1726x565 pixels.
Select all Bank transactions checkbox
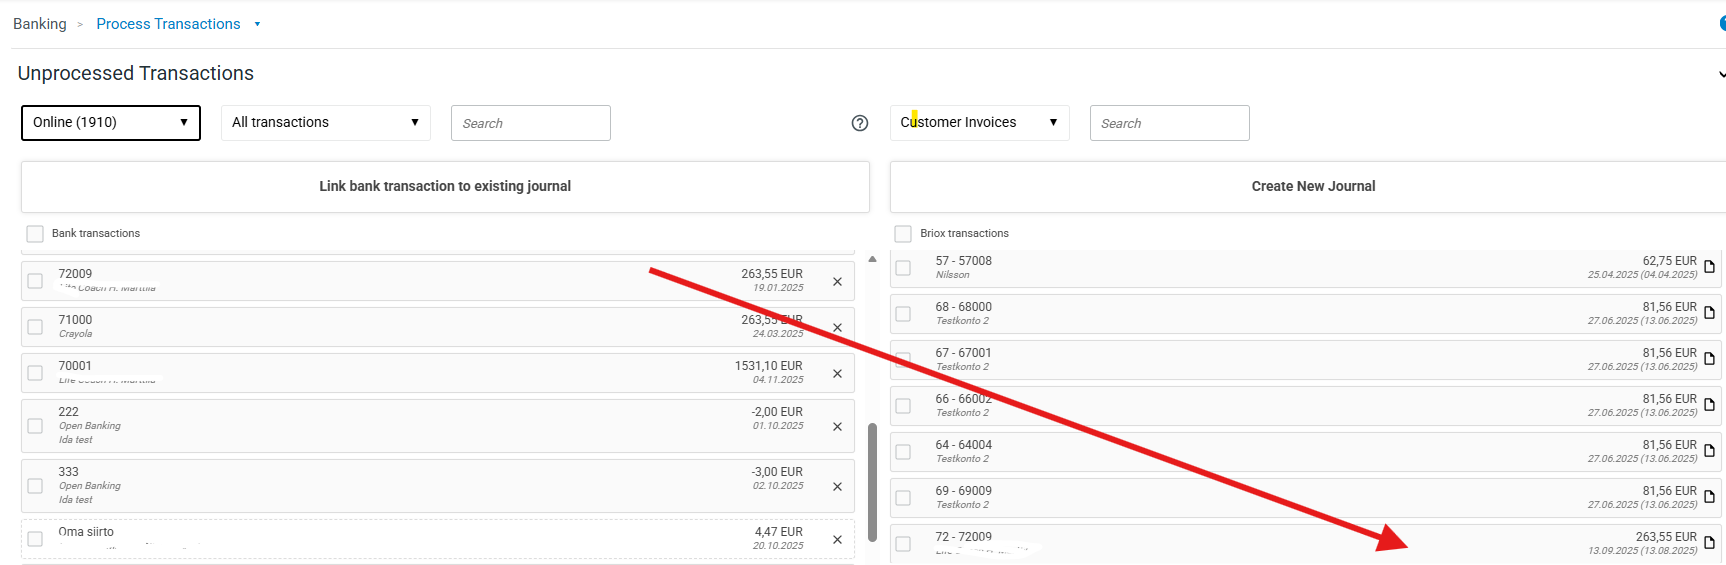tap(35, 234)
